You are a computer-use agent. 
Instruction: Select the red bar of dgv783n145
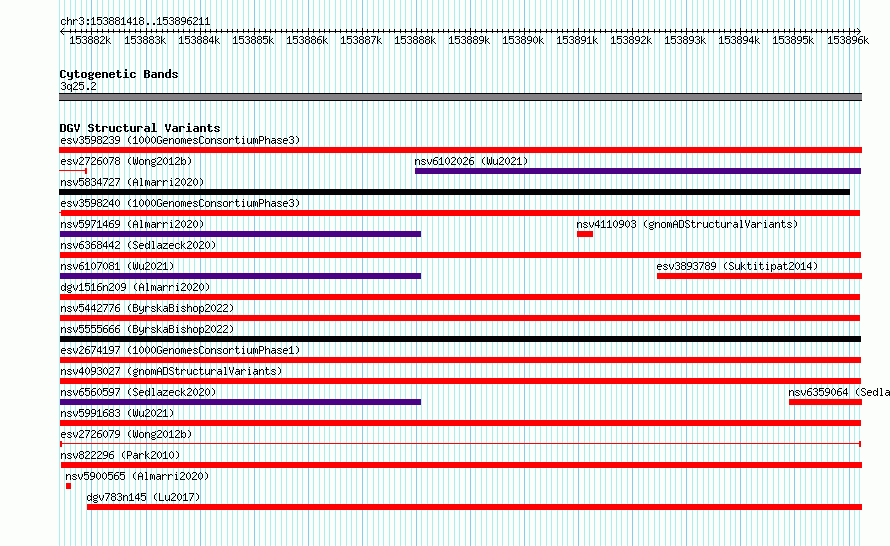click(x=475, y=507)
